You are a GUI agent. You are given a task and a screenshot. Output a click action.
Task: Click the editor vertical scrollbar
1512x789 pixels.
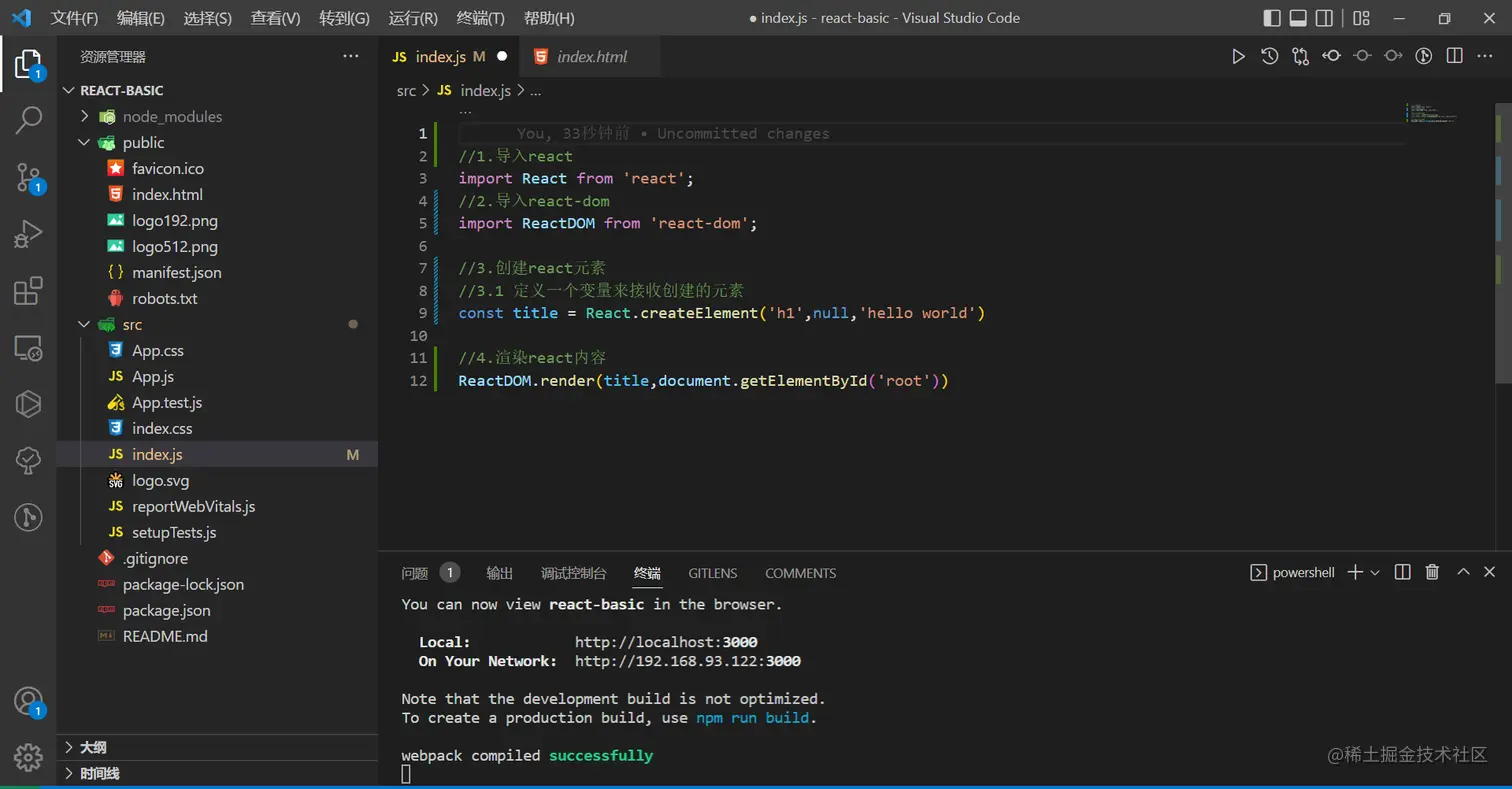coord(1504,240)
